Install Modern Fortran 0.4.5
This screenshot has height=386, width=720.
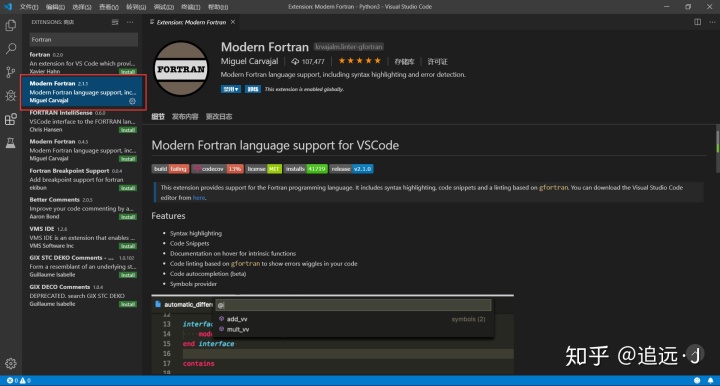click(128, 159)
